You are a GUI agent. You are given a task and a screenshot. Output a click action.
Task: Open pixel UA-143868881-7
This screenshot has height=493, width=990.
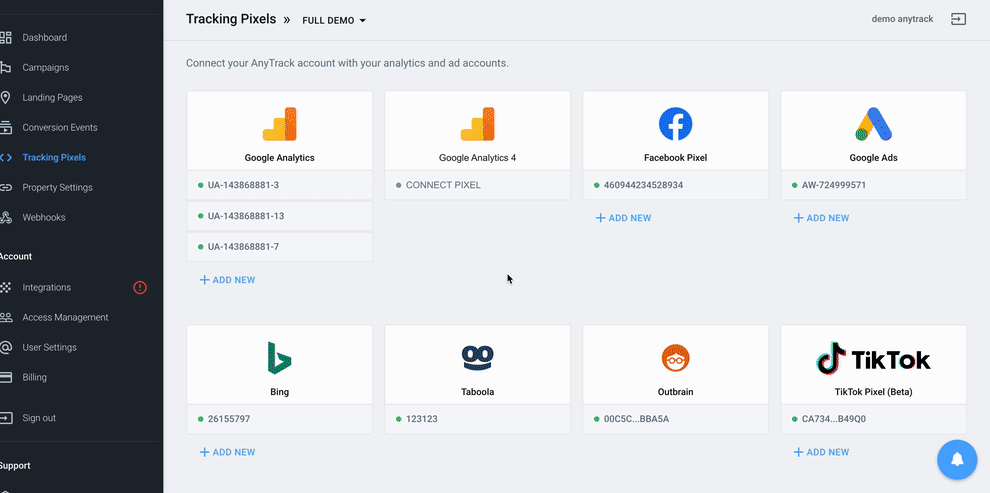click(280, 247)
